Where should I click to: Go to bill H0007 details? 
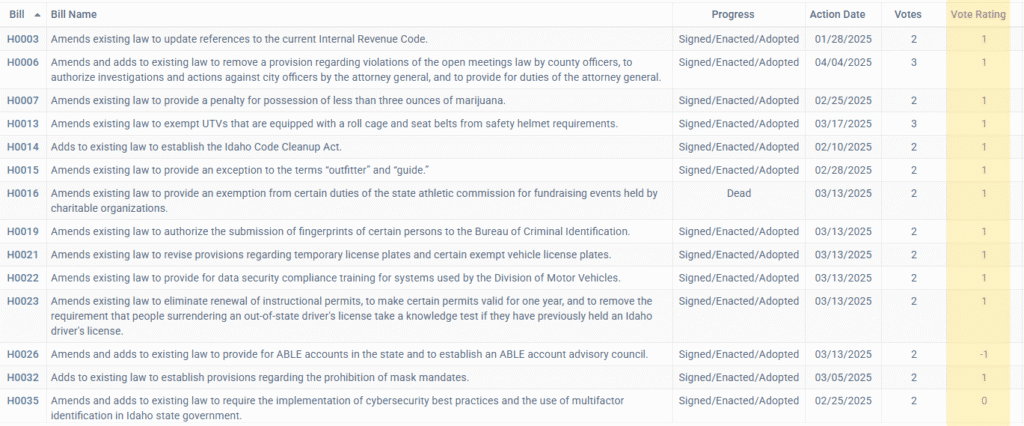click(22, 101)
